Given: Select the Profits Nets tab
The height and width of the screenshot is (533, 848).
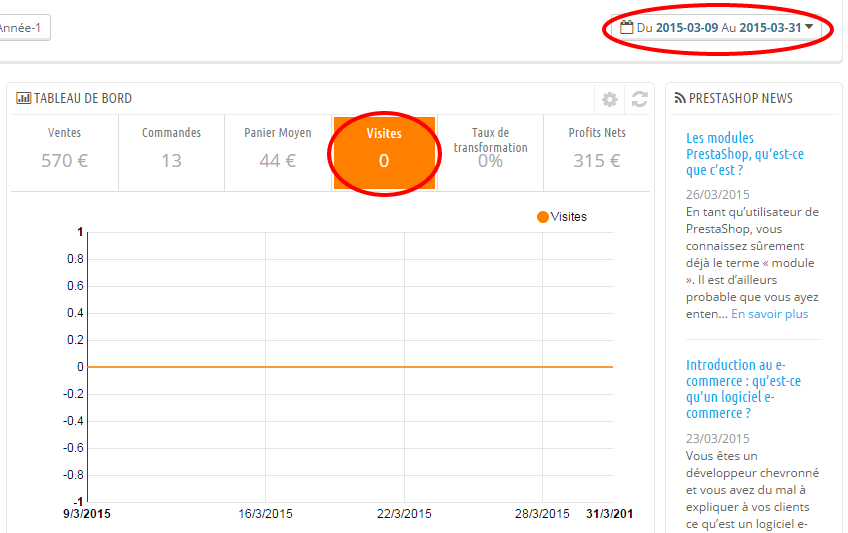Looking at the screenshot, I should coord(597,153).
